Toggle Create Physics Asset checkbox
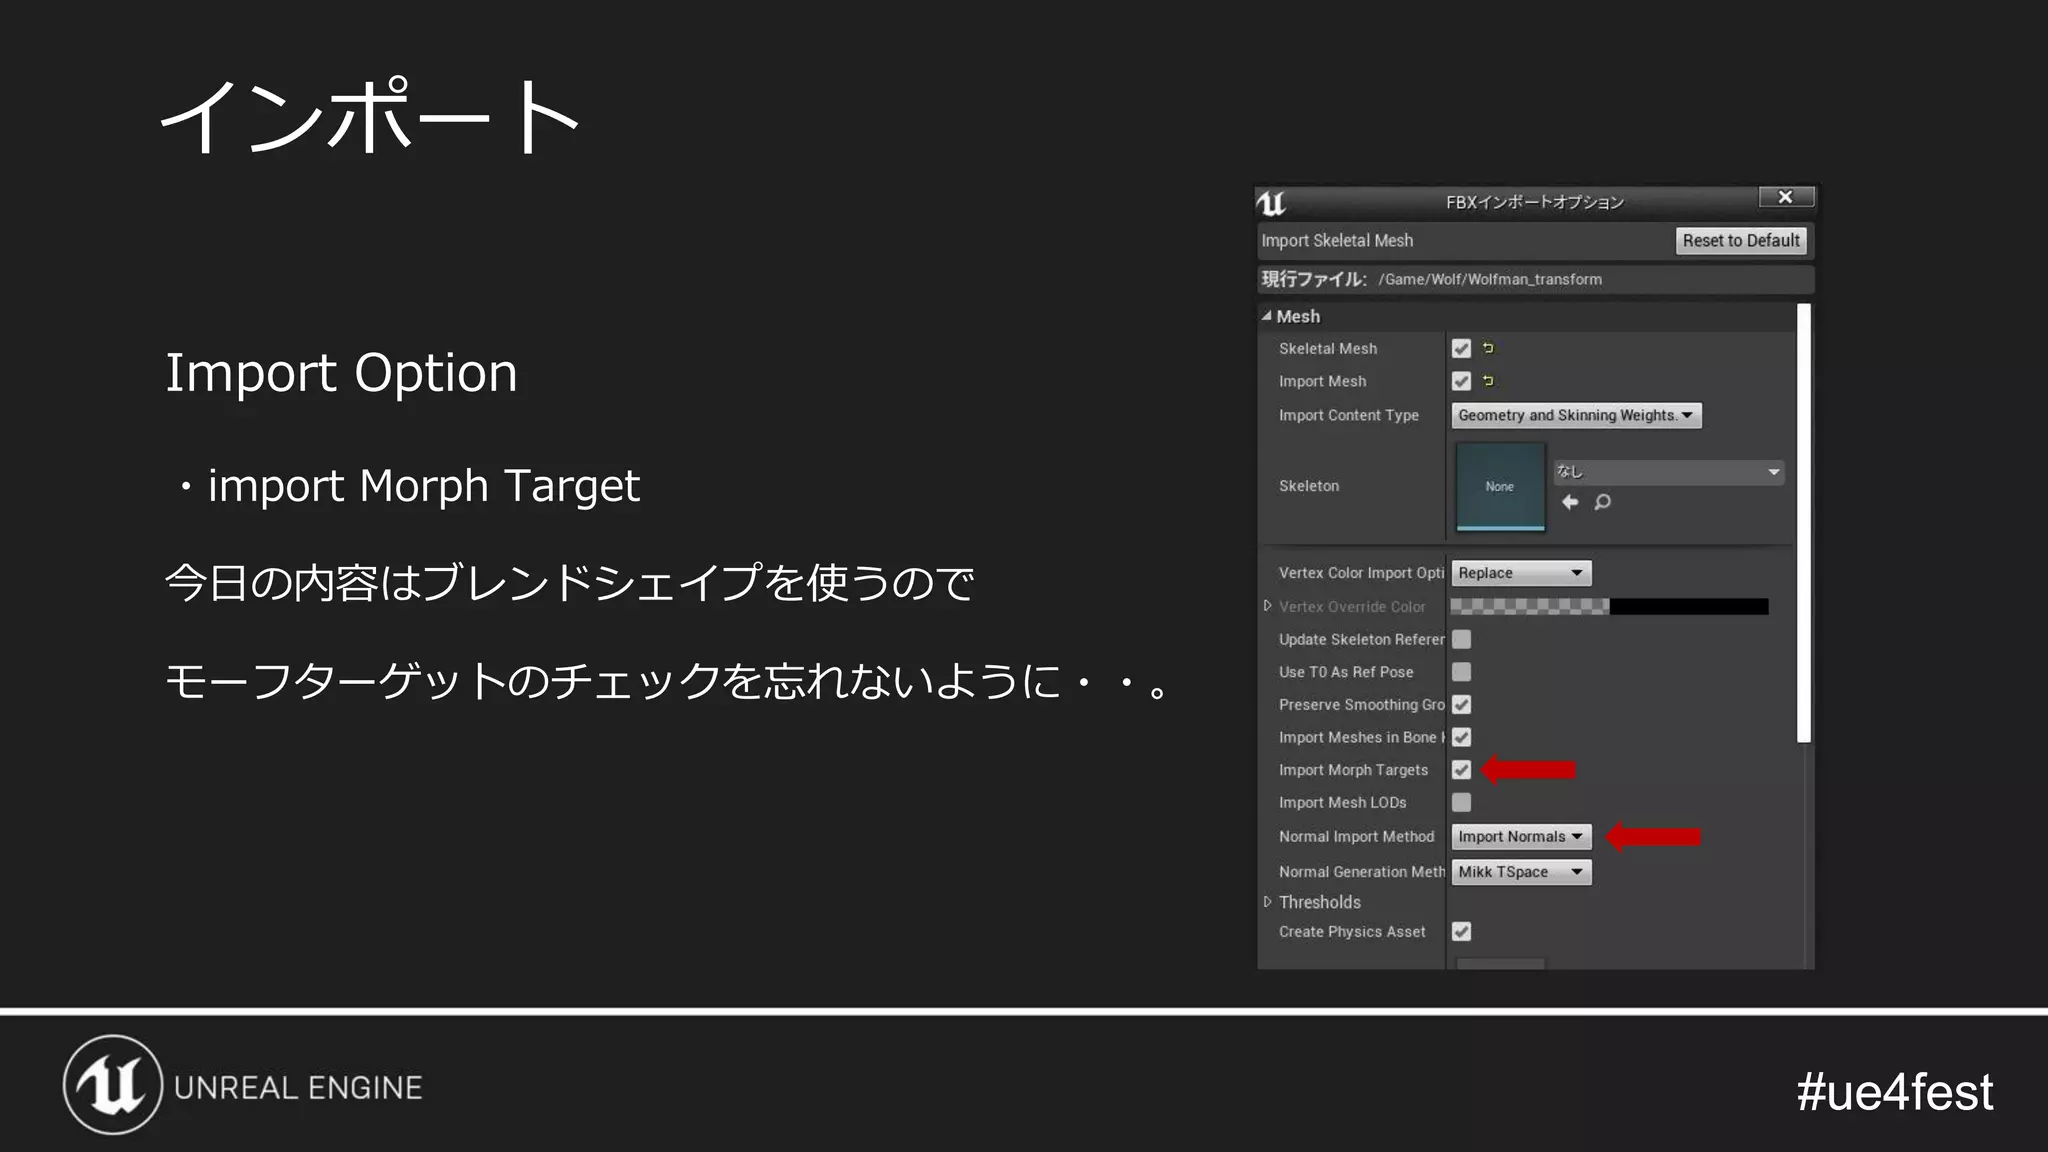 [1461, 932]
